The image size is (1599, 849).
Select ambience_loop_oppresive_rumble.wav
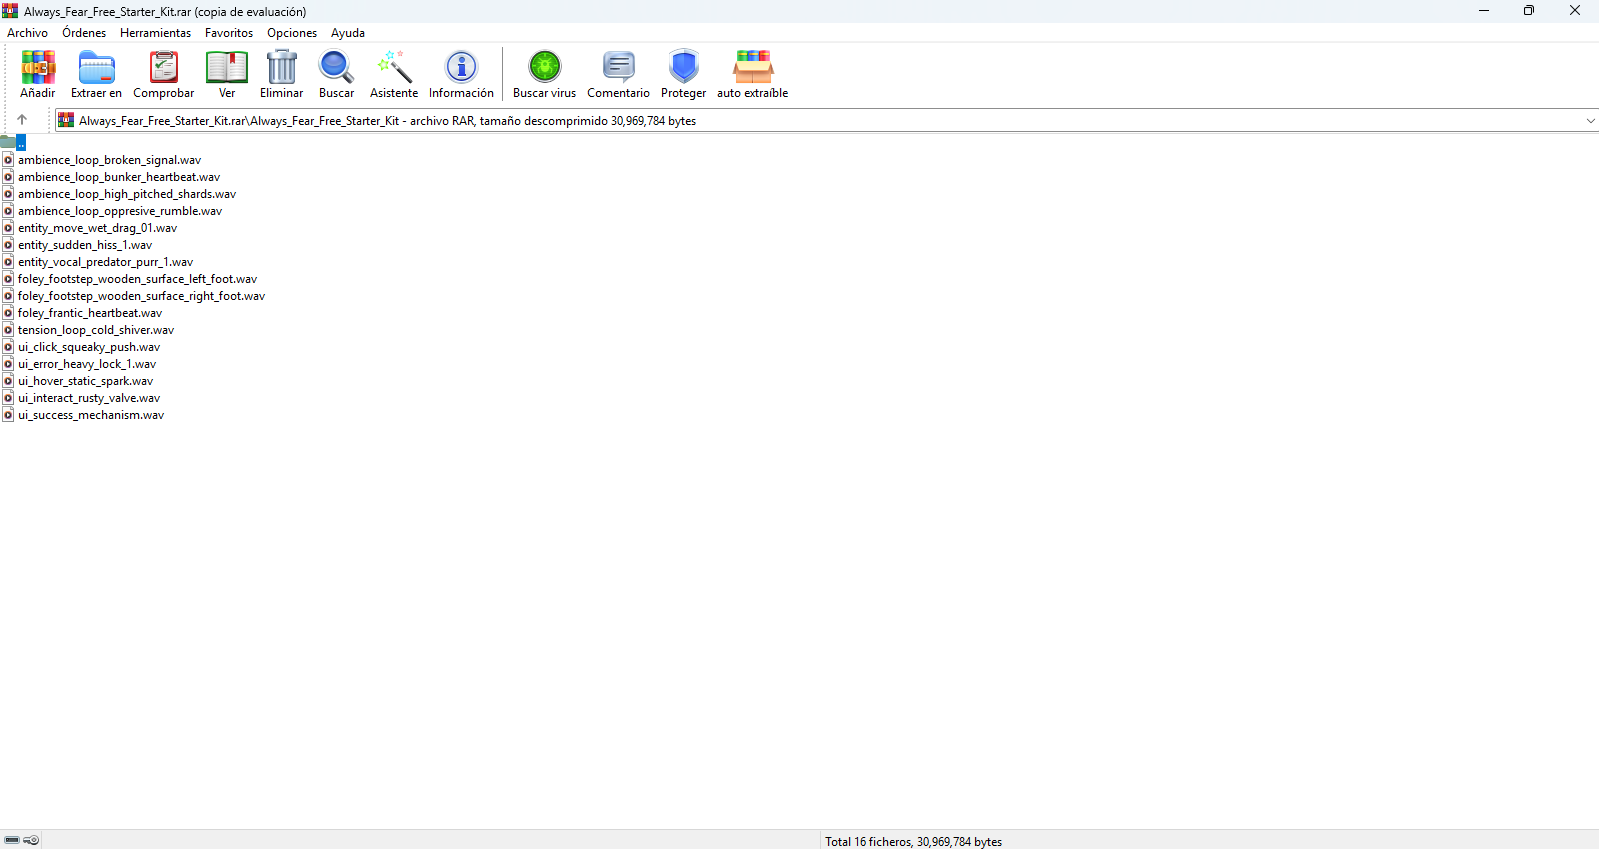(x=120, y=211)
